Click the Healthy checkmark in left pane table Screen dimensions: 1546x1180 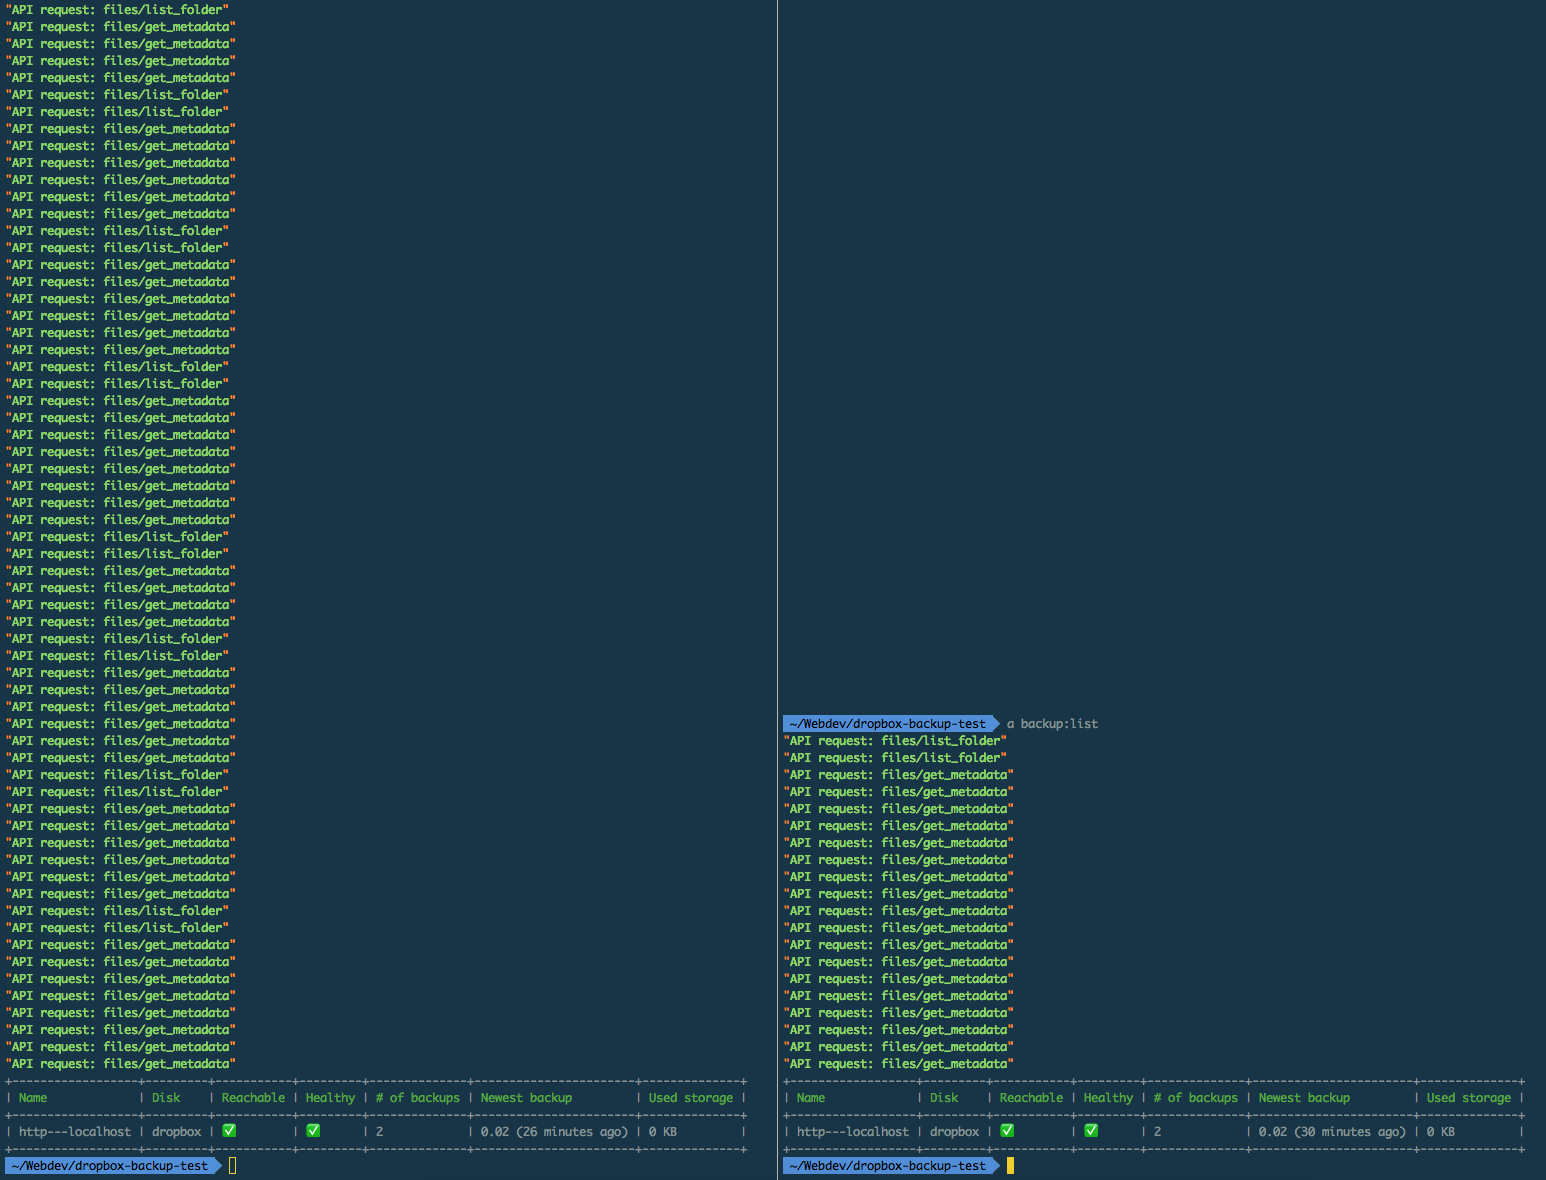point(313,1131)
